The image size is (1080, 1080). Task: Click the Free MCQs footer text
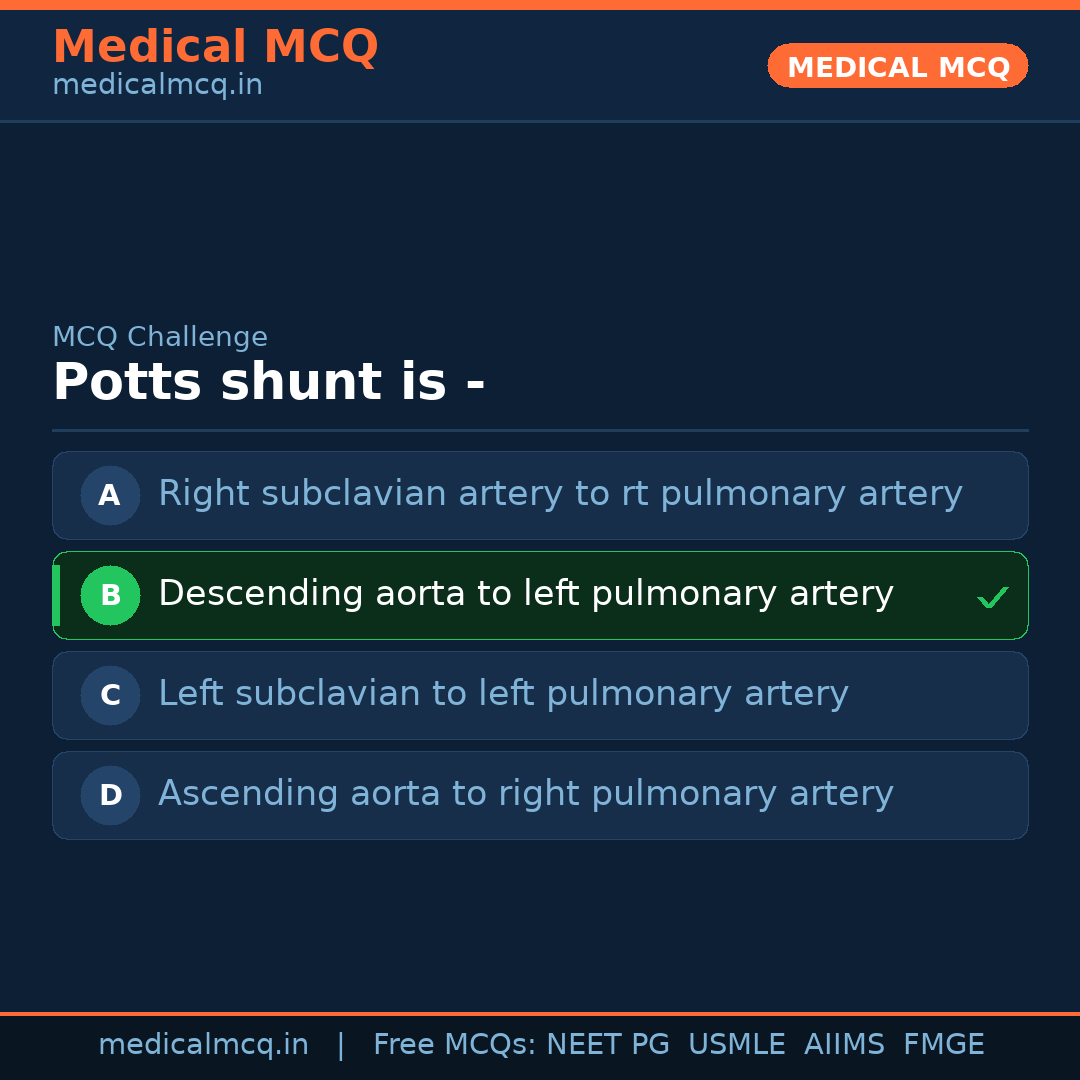click(454, 1045)
